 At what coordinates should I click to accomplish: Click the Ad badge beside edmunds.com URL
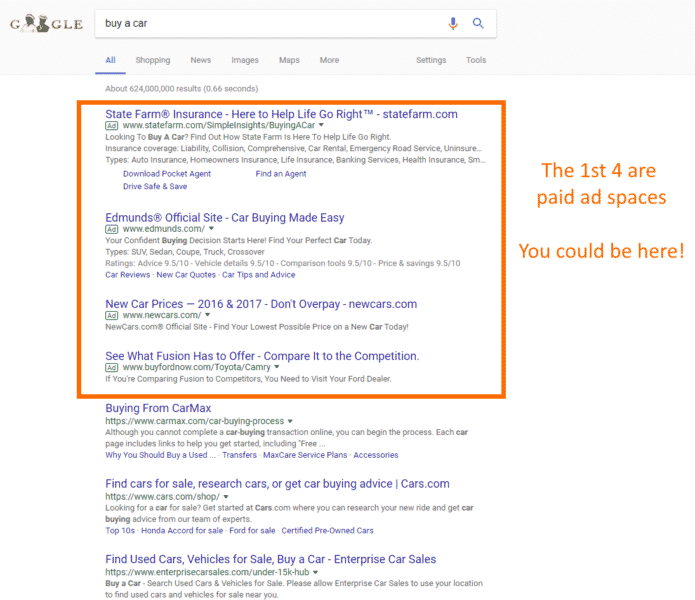tap(112, 229)
